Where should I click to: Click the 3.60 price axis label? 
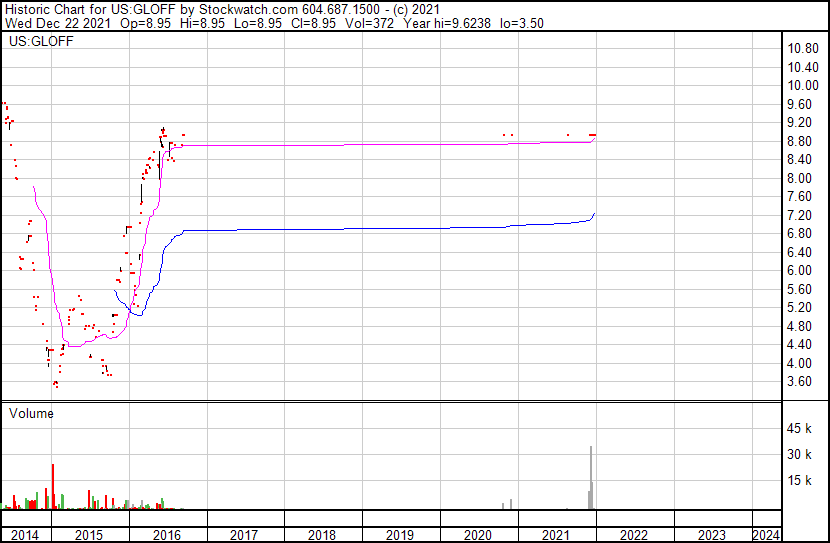tap(799, 382)
